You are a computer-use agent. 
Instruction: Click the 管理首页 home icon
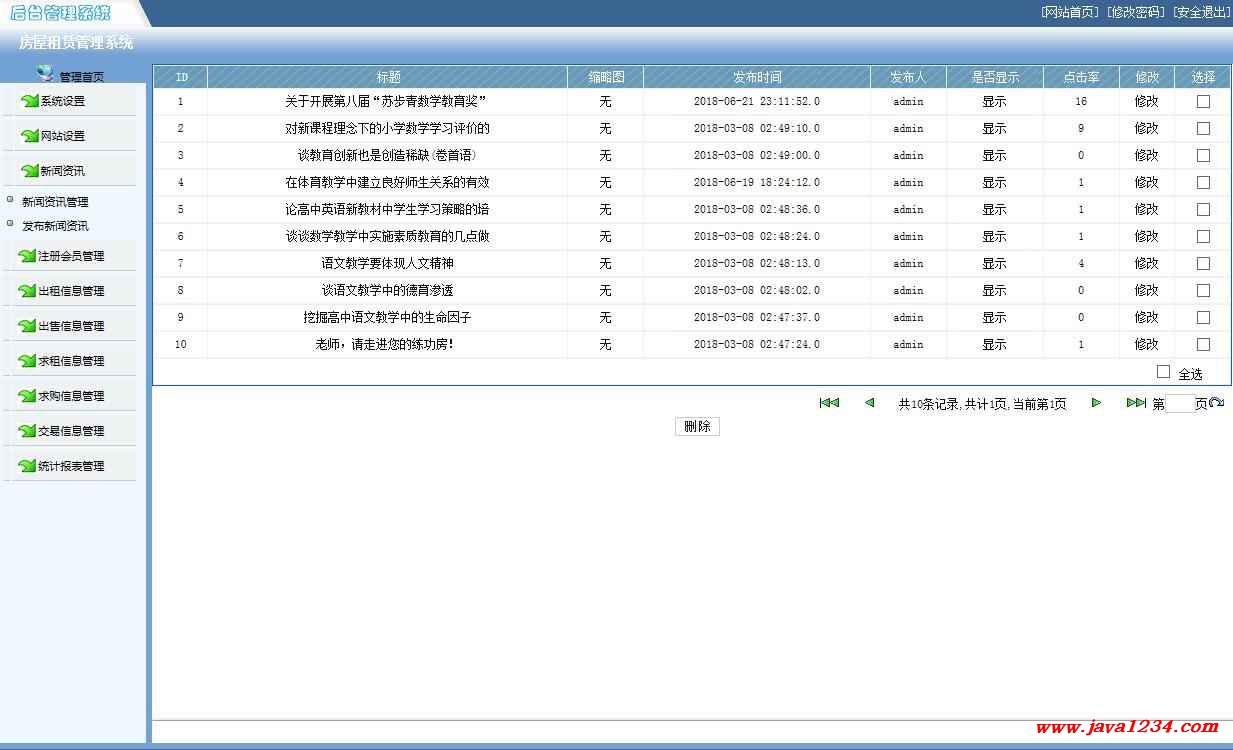[45, 72]
